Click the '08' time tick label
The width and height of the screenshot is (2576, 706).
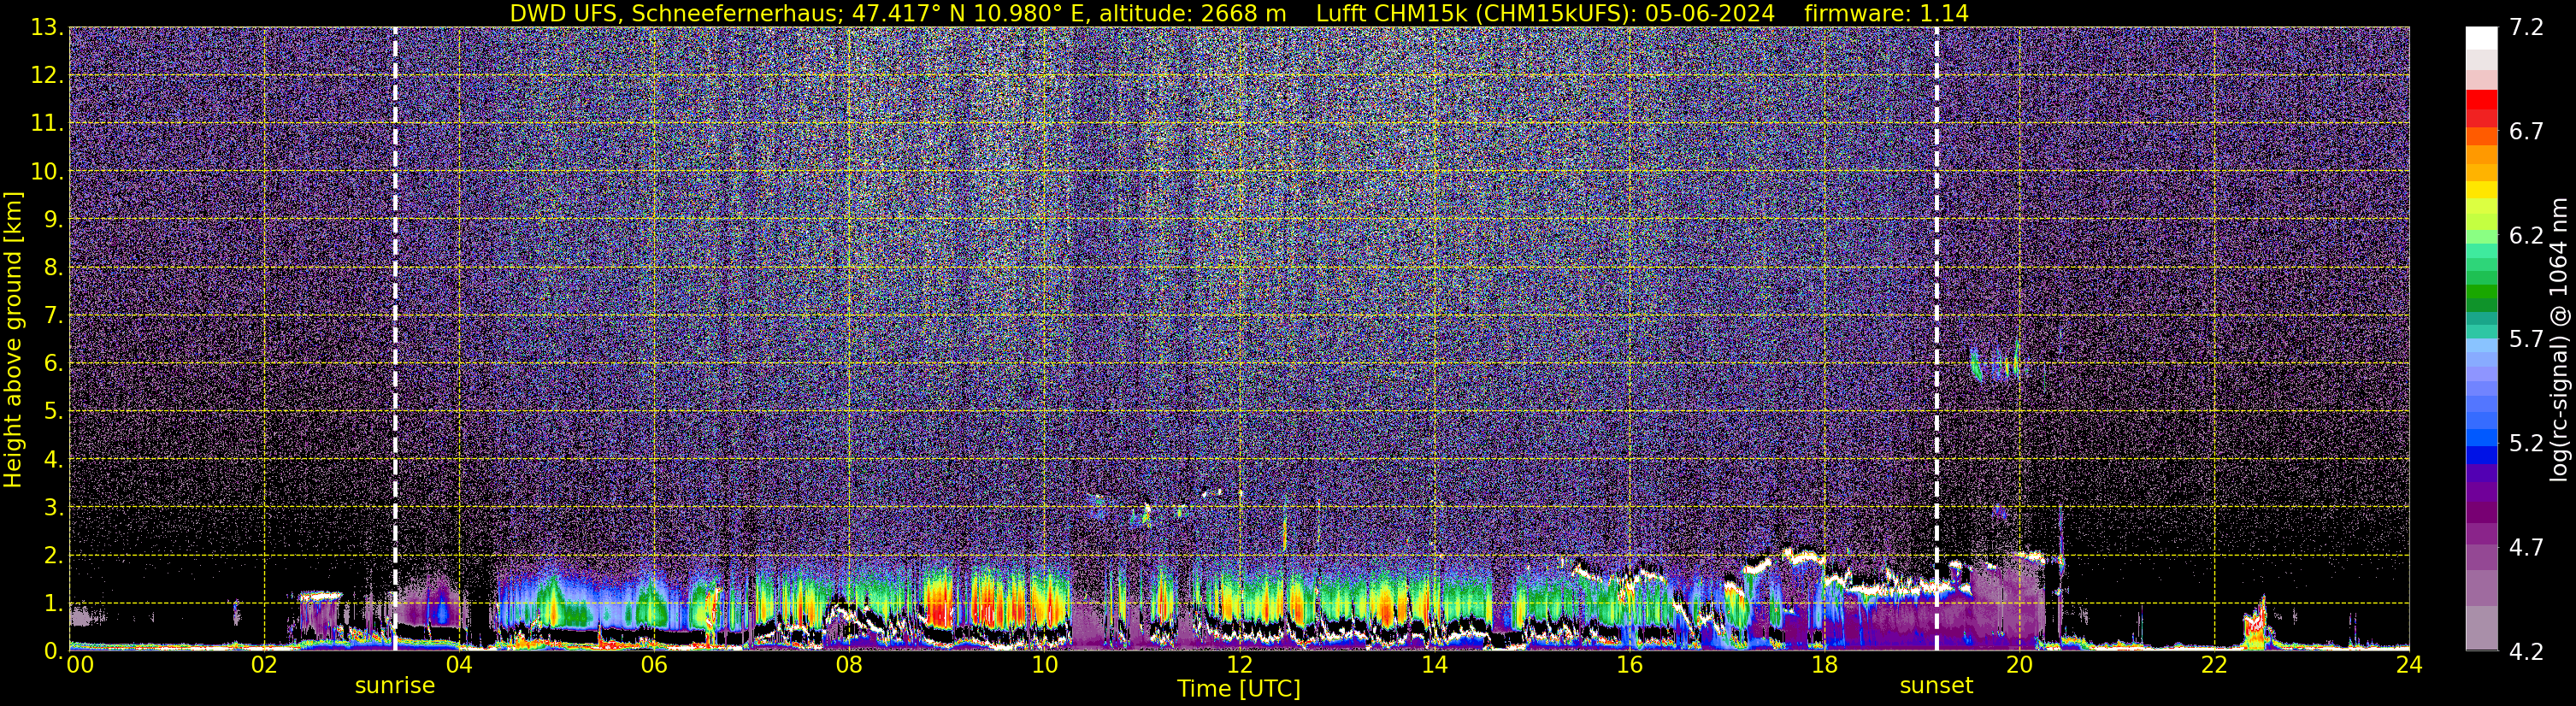849,665
